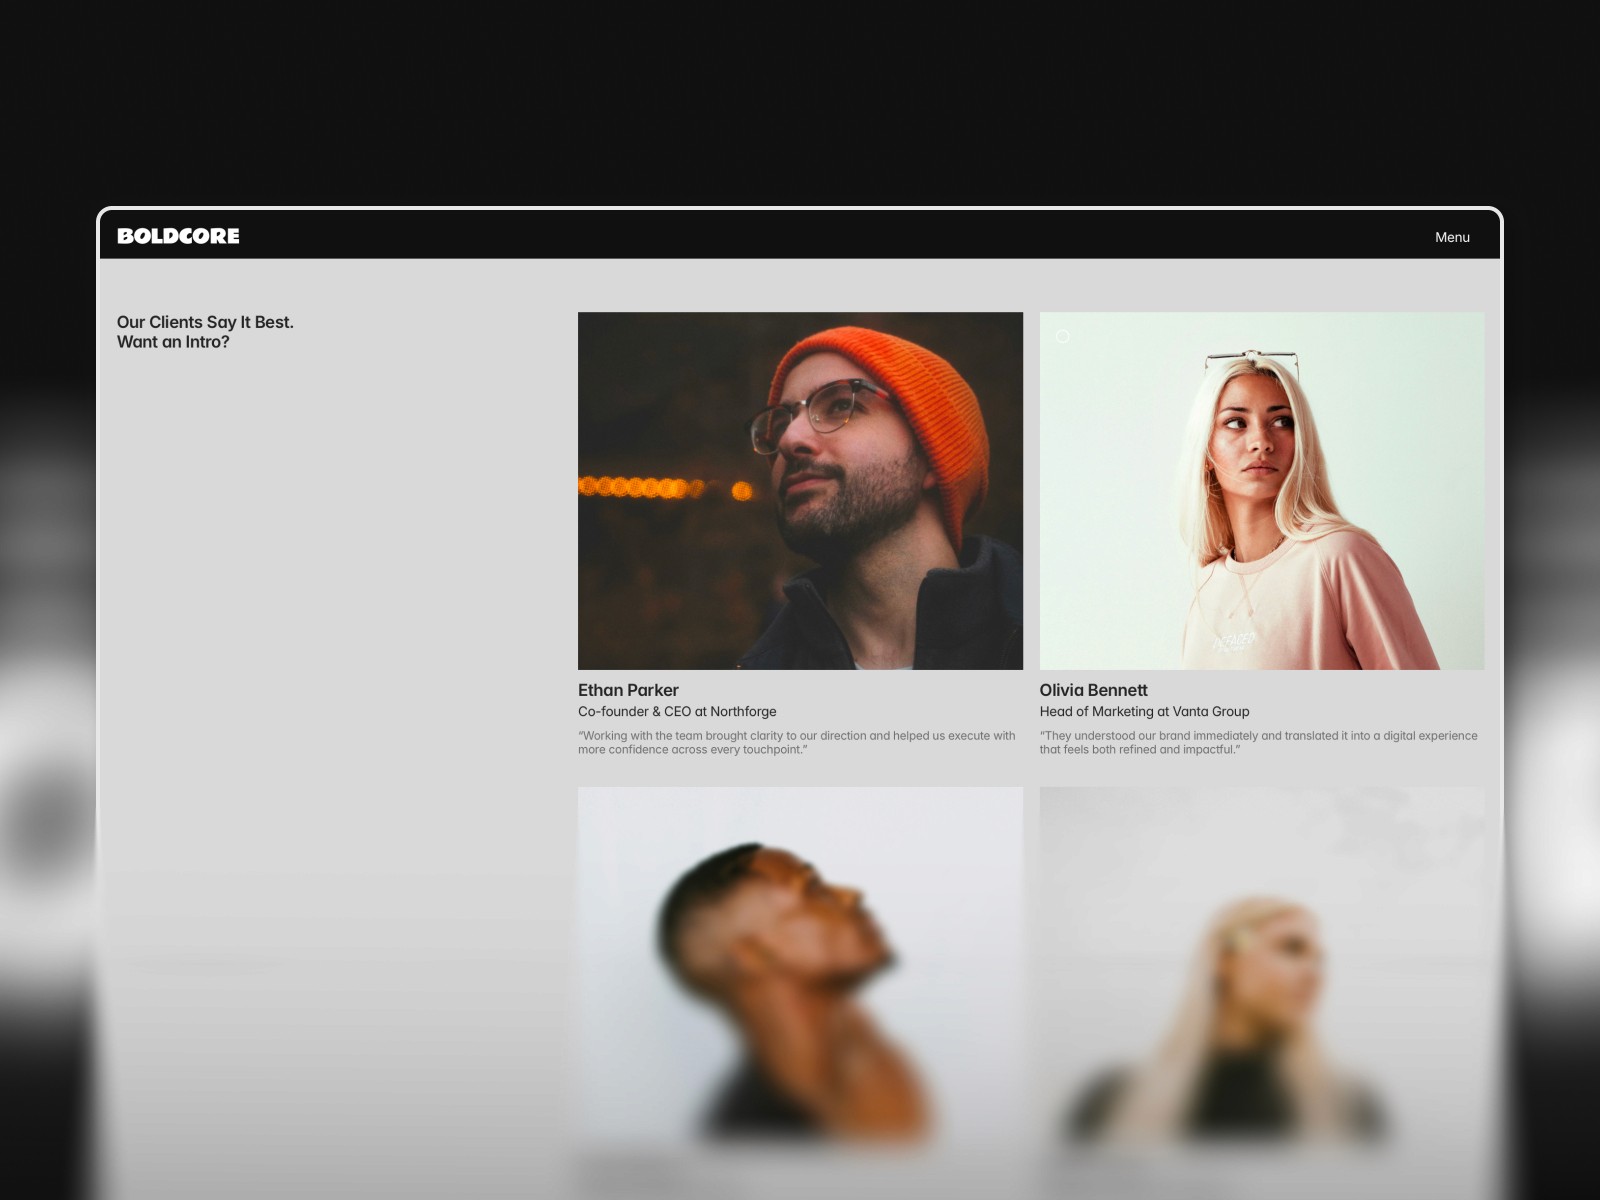Click Ethan Parker's testimonial quote
Screen dimensions: 1600x1200
coord(797,742)
